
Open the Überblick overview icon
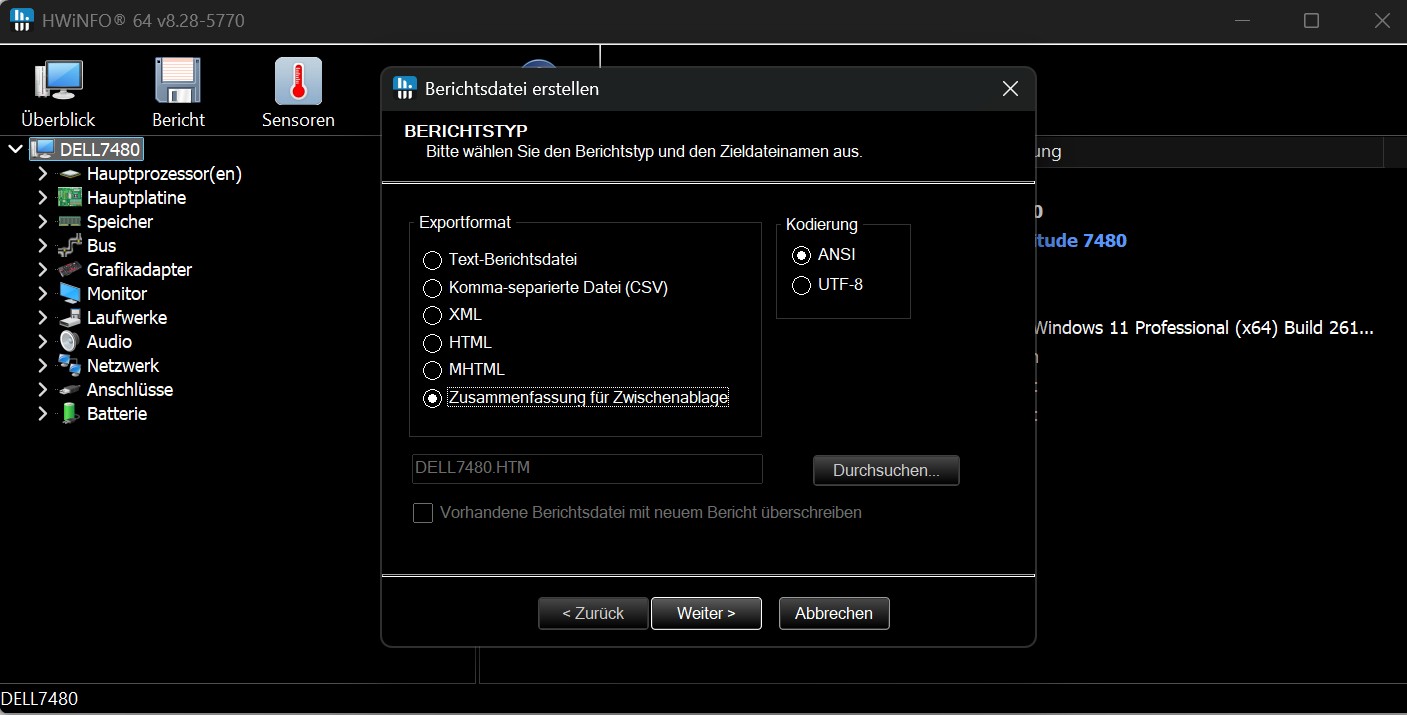coord(58,82)
